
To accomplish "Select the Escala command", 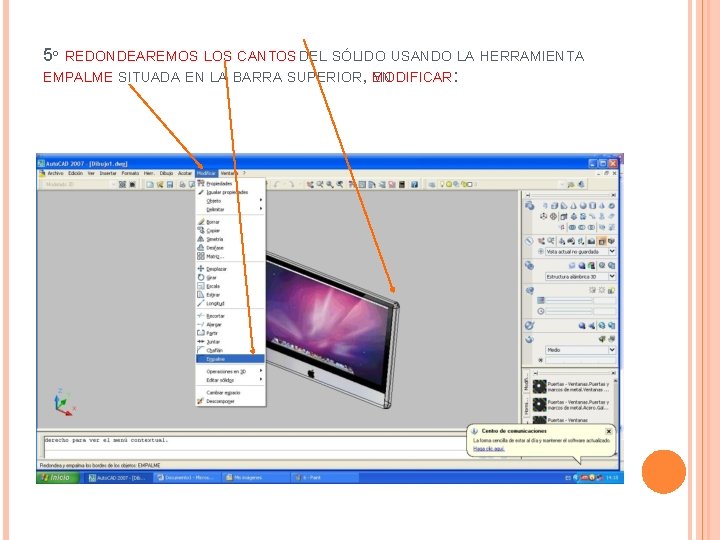I will click(x=230, y=287).
